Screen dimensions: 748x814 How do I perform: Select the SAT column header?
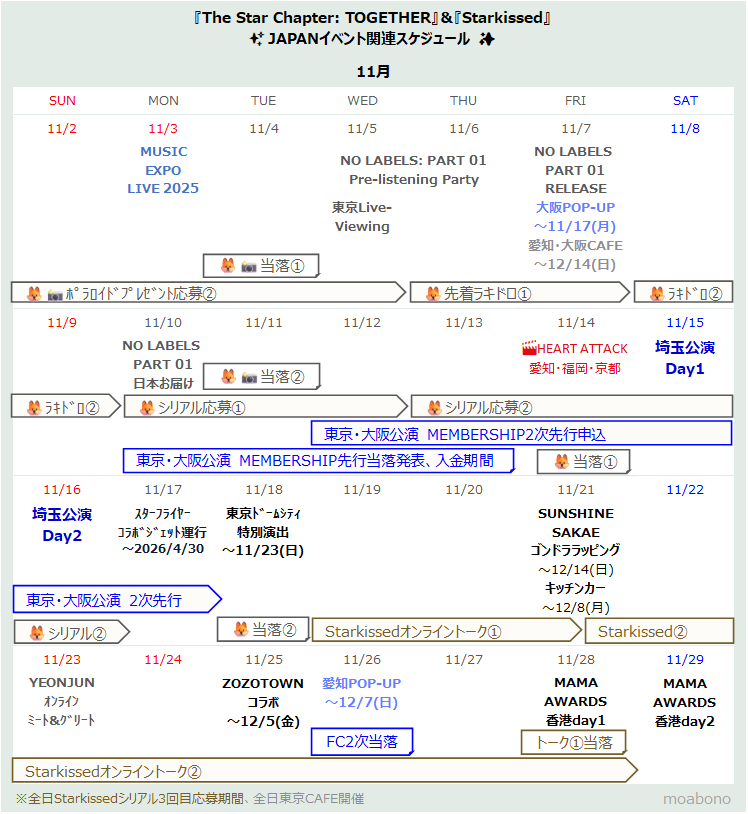[685, 100]
